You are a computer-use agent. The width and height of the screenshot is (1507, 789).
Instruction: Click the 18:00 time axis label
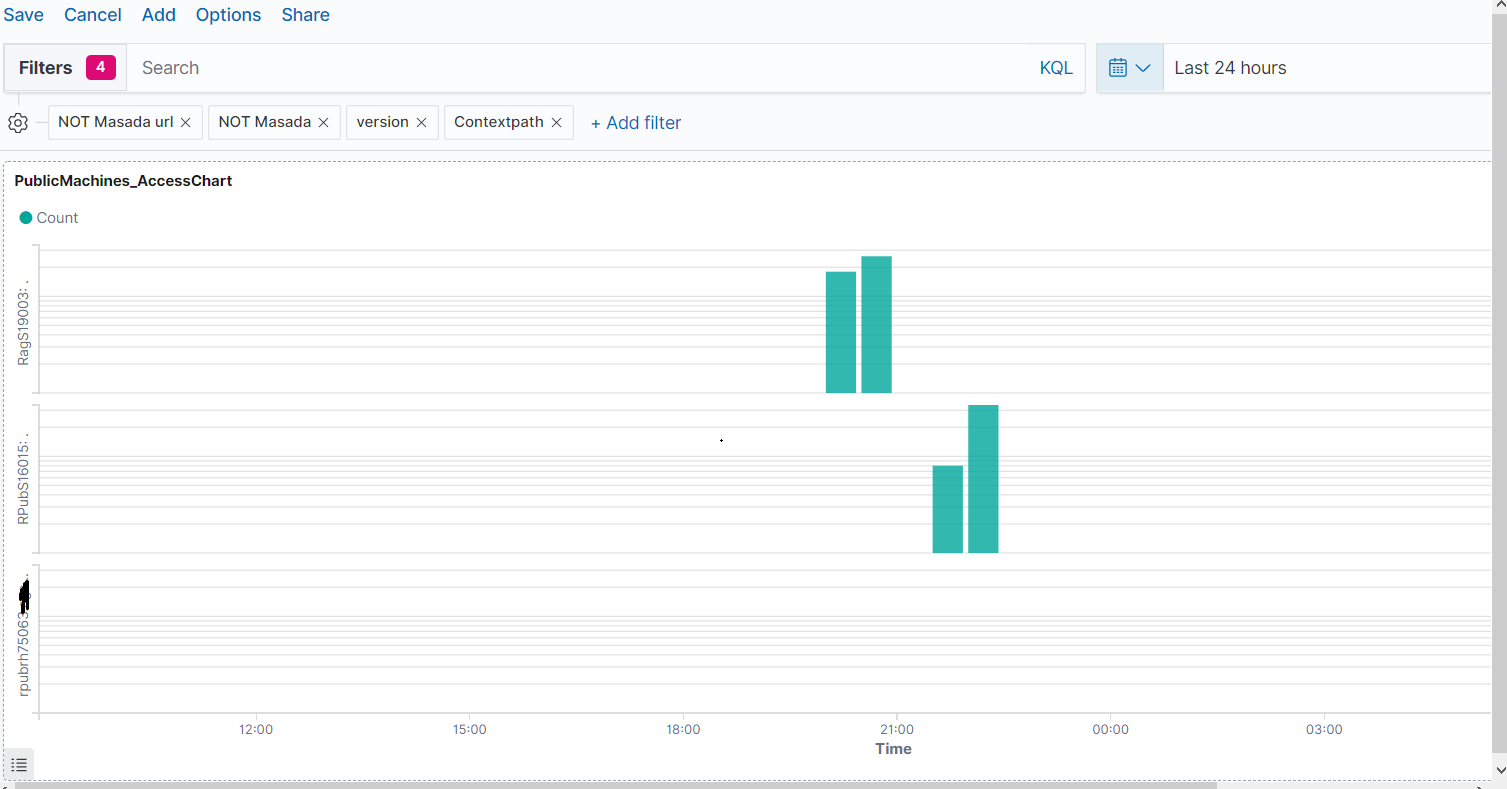683,730
